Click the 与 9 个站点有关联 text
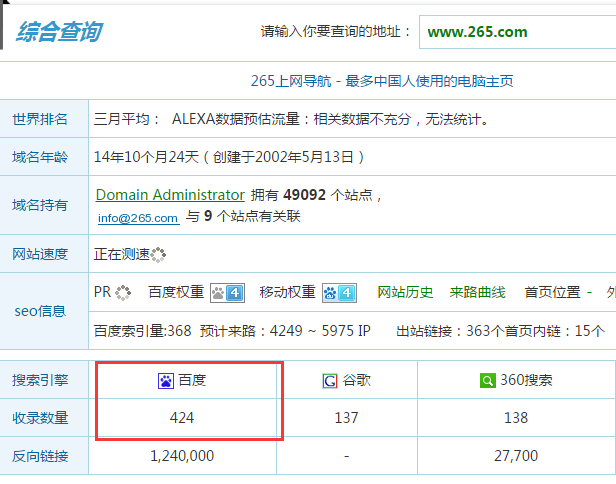 click(243, 216)
